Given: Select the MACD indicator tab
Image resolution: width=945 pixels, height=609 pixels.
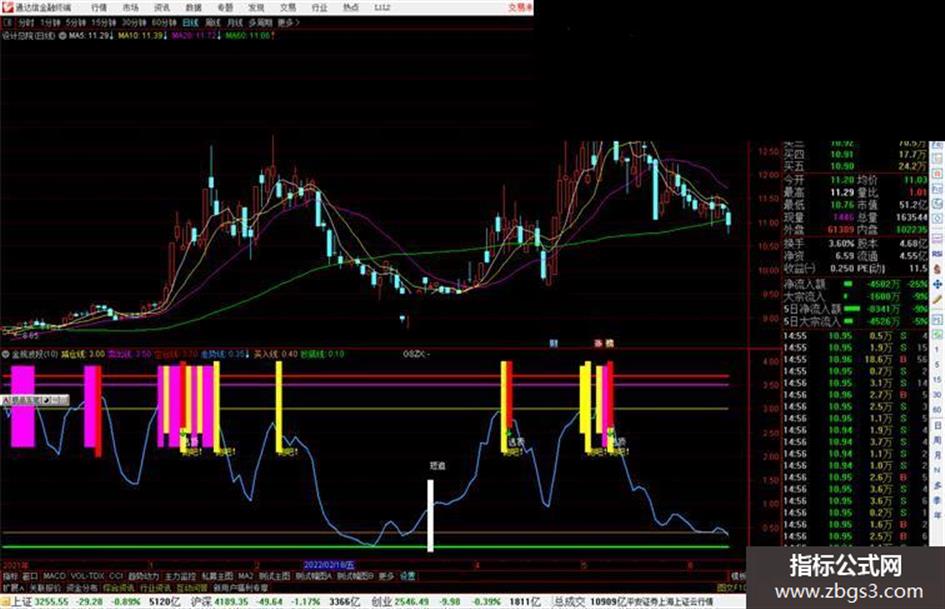Looking at the screenshot, I should [54, 576].
